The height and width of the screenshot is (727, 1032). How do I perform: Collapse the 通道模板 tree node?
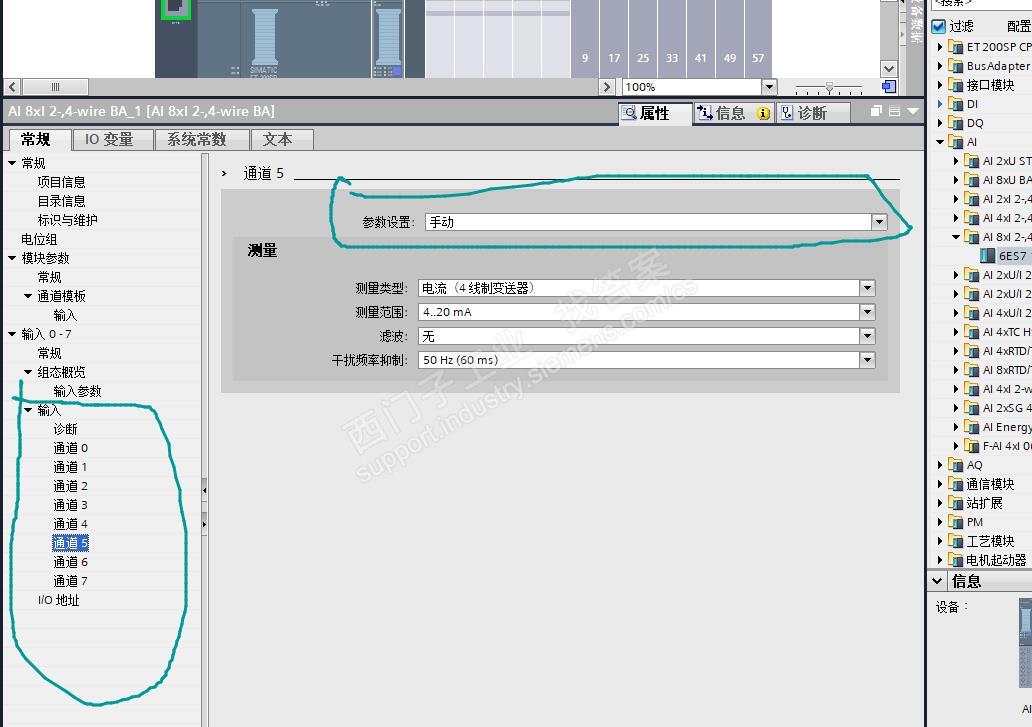28,296
